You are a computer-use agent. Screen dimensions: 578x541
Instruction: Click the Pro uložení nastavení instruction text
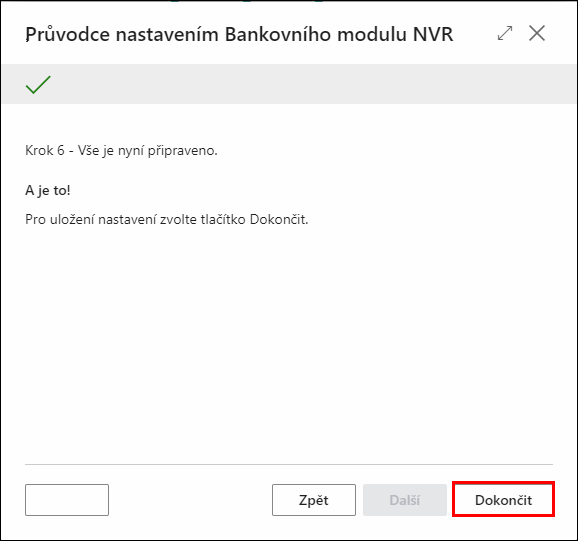point(167,220)
